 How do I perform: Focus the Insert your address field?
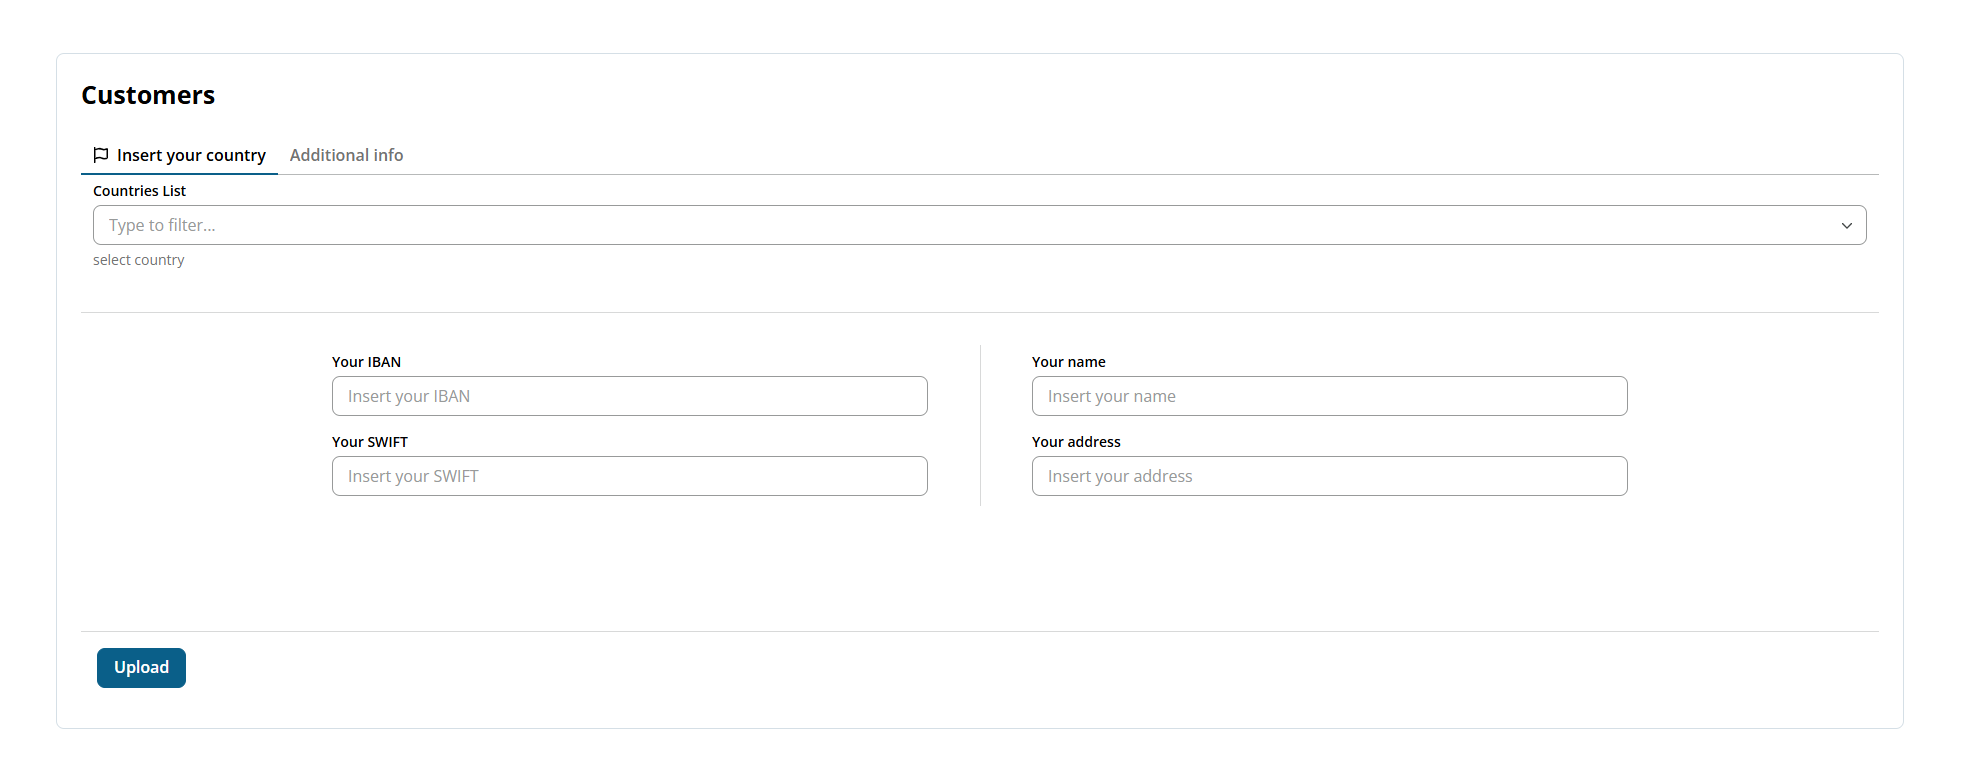(x=1329, y=476)
